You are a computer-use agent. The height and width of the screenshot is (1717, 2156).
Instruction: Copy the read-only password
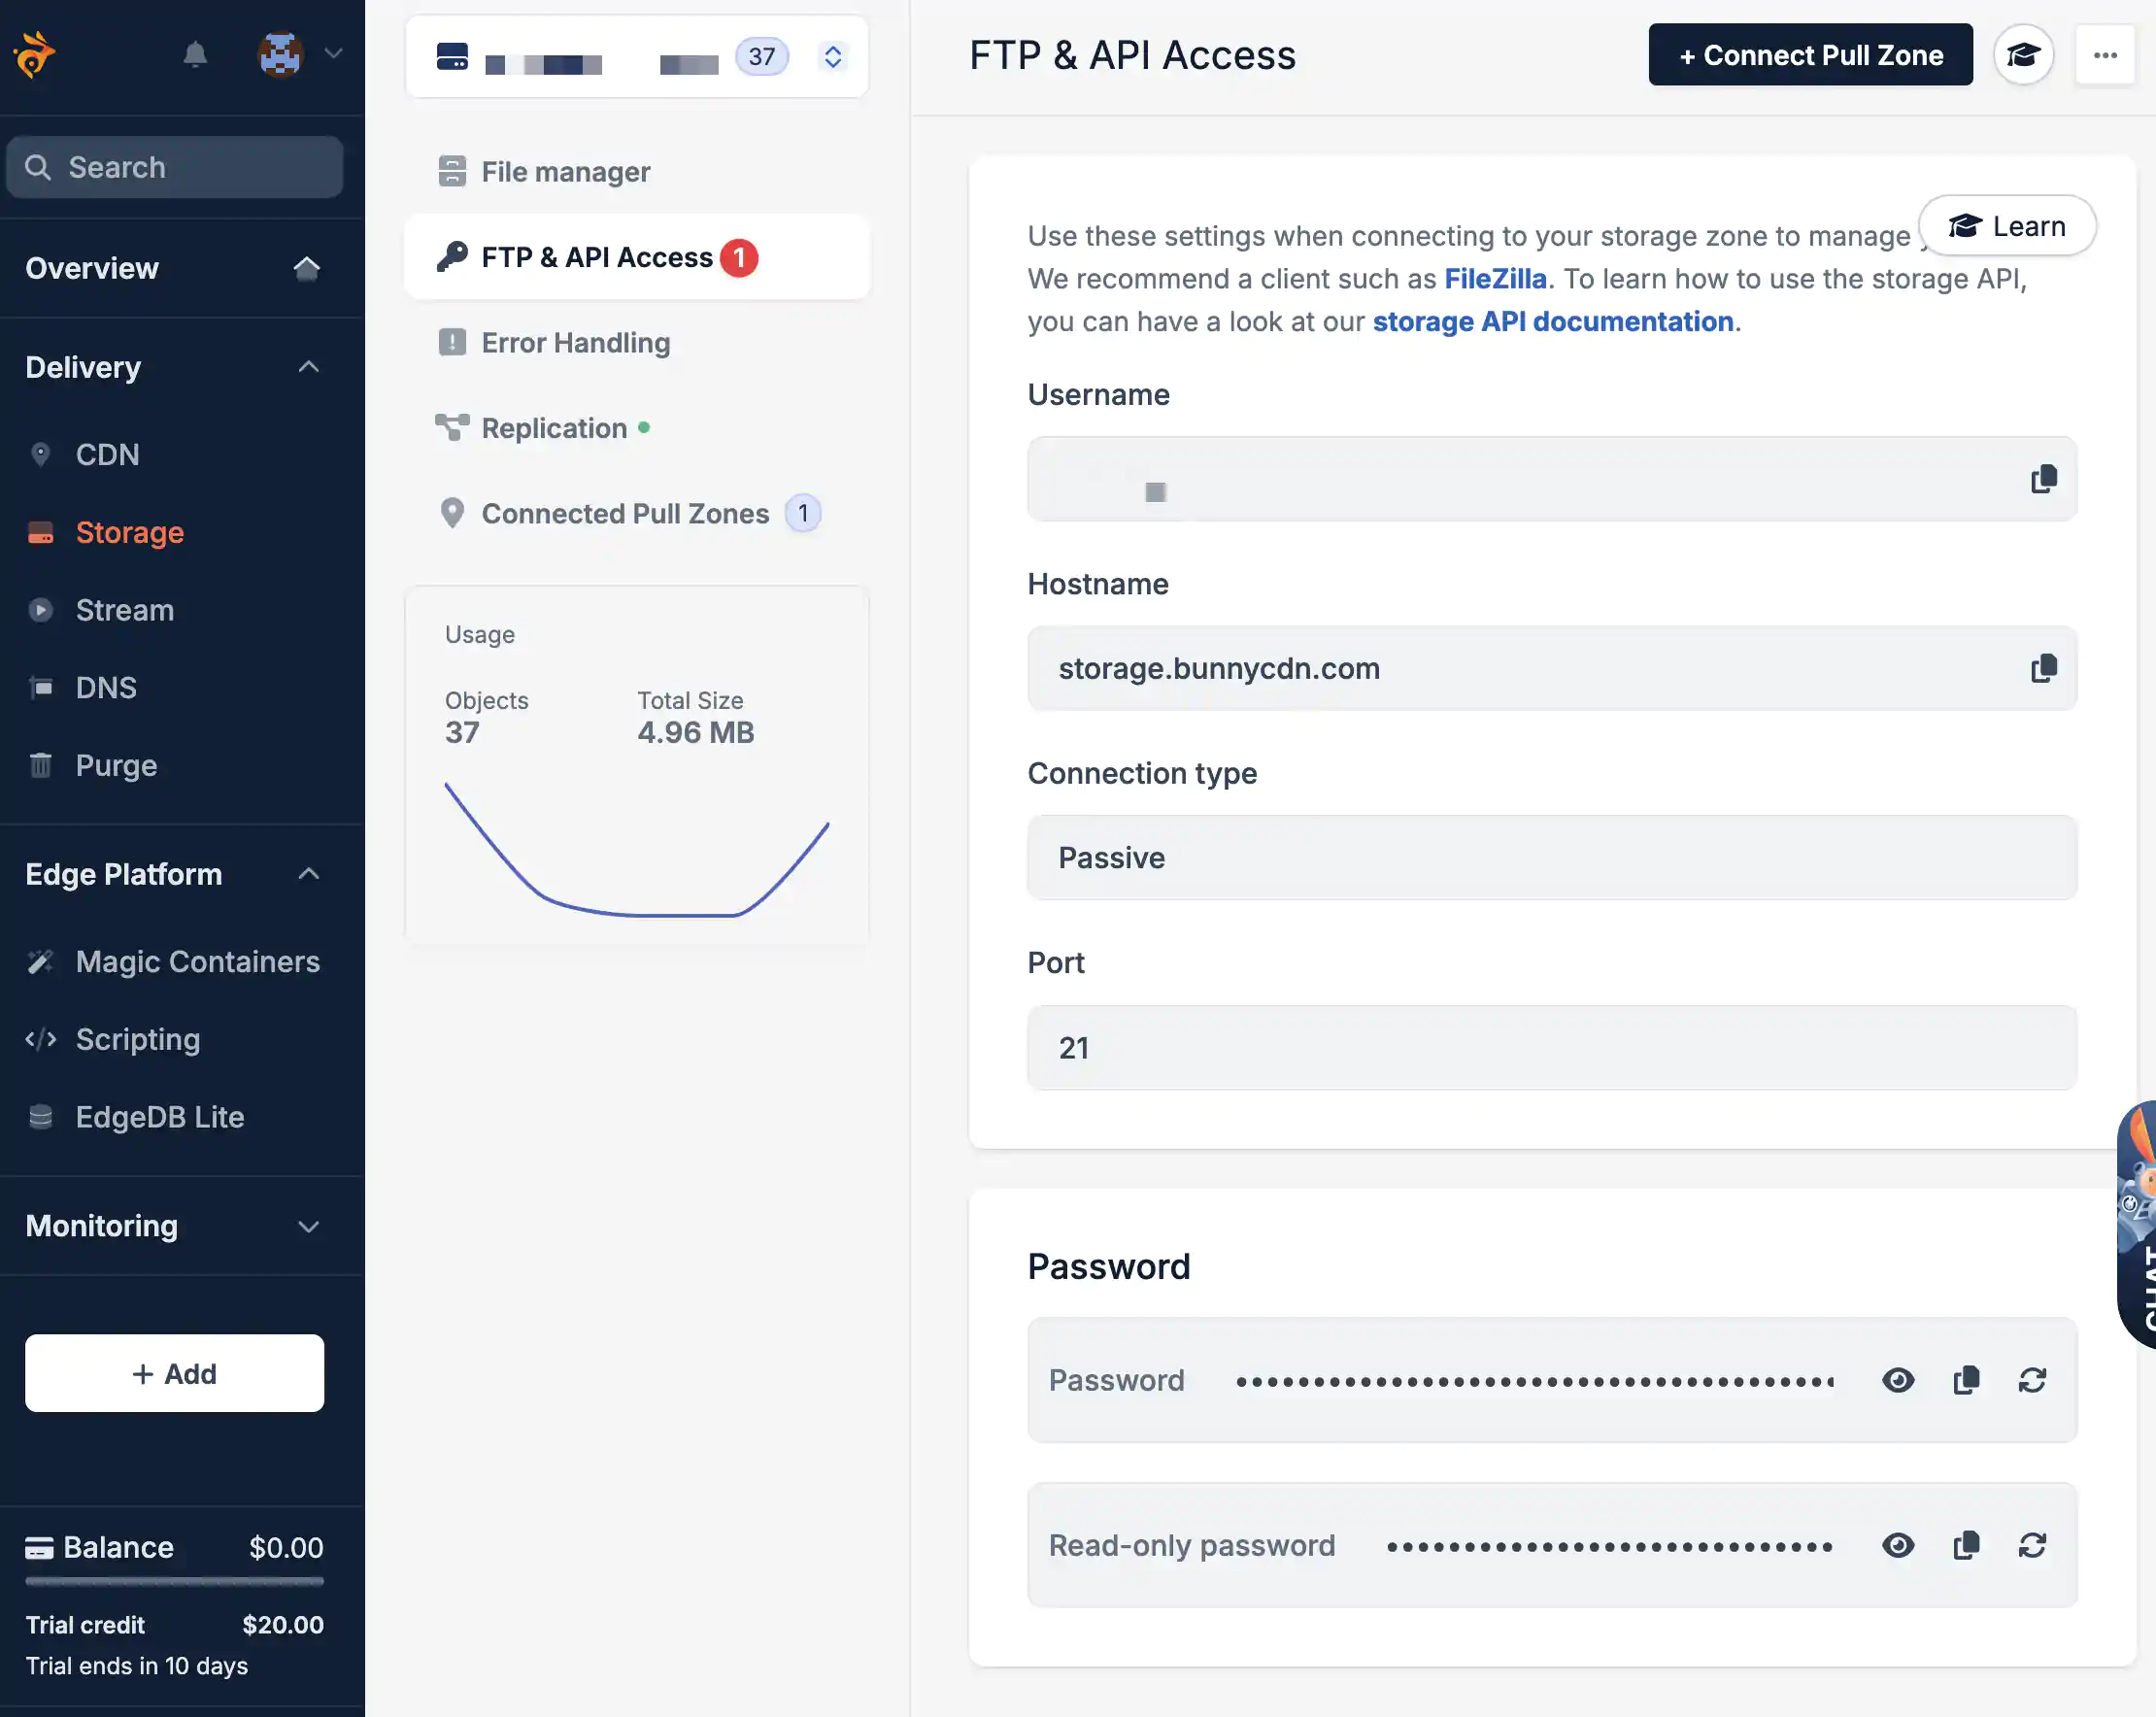(x=1966, y=1545)
